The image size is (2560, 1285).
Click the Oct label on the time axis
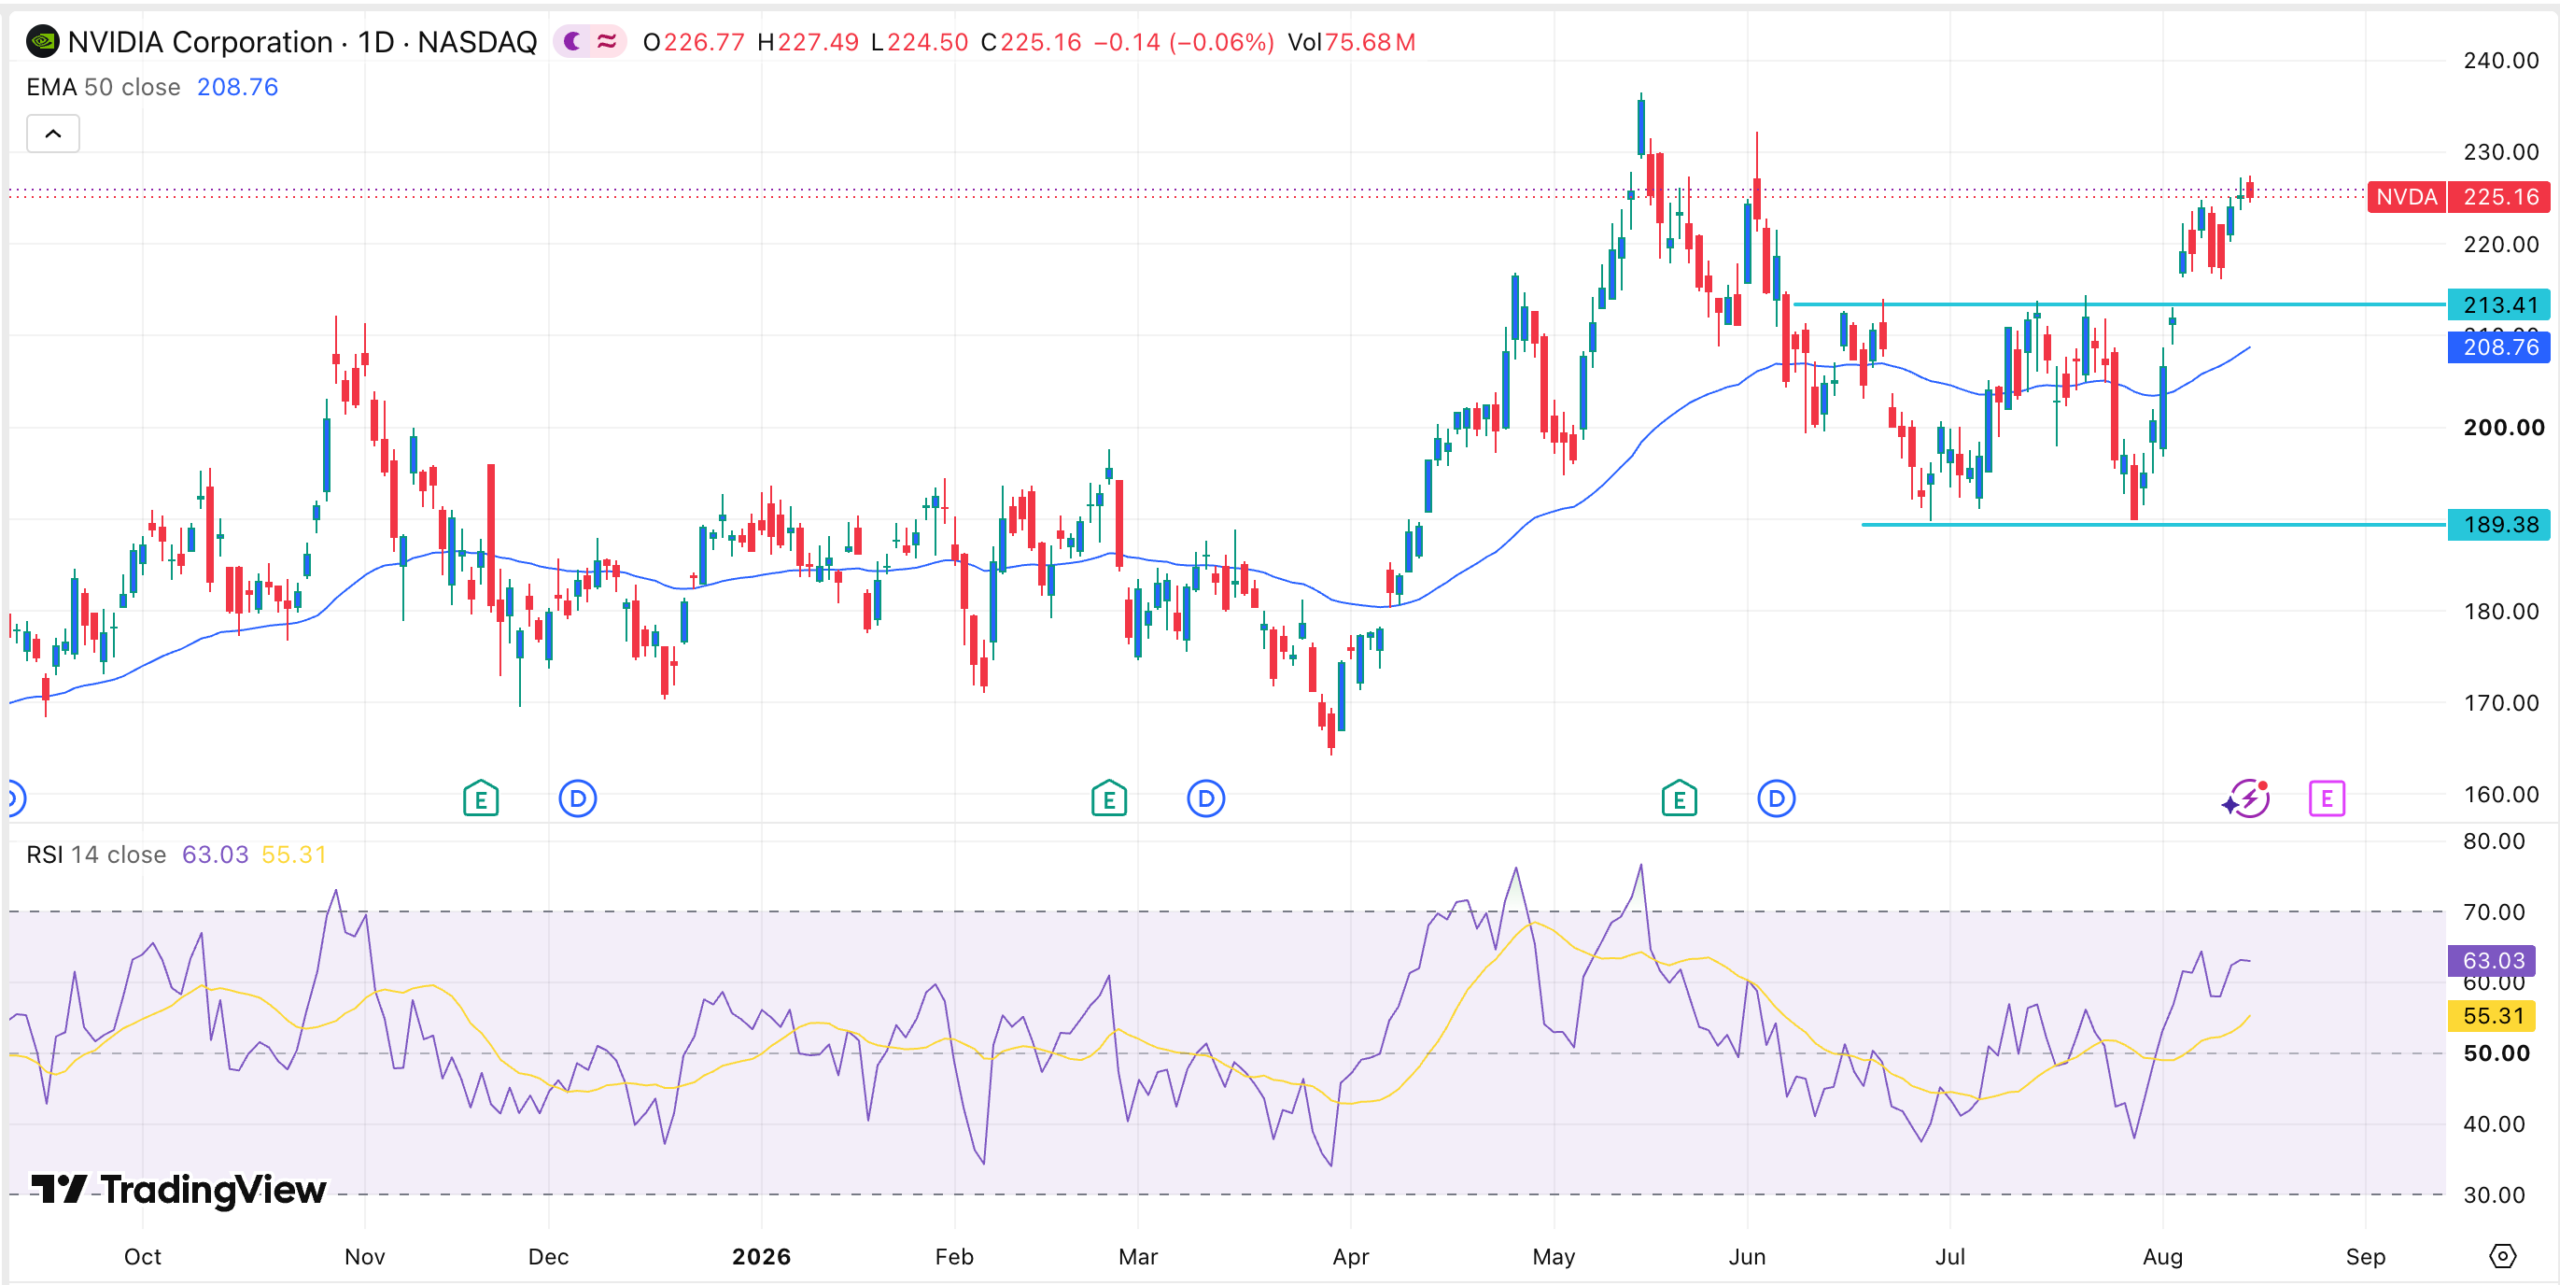click(x=142, y=1257)
